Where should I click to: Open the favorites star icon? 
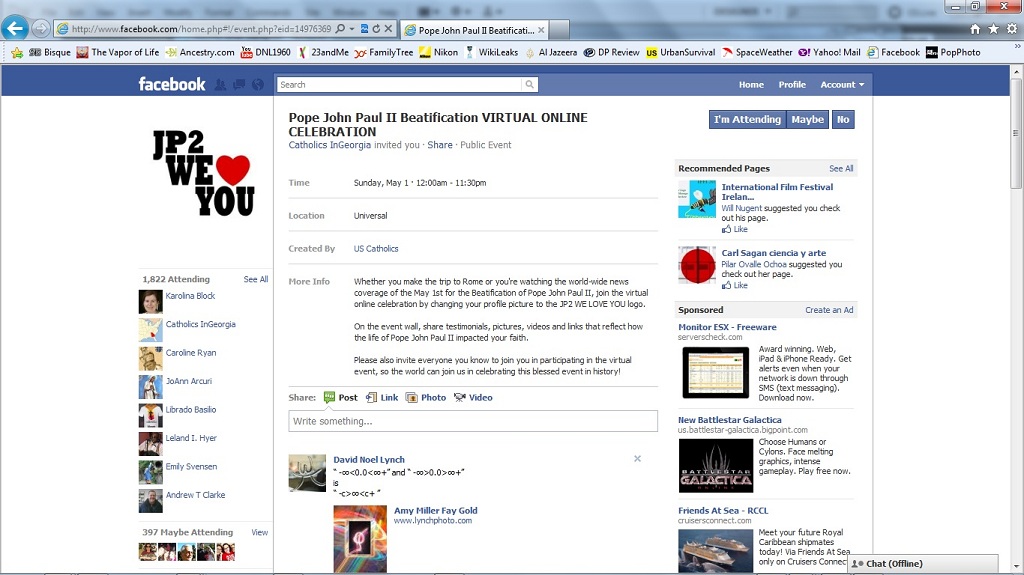coord(993,29)
